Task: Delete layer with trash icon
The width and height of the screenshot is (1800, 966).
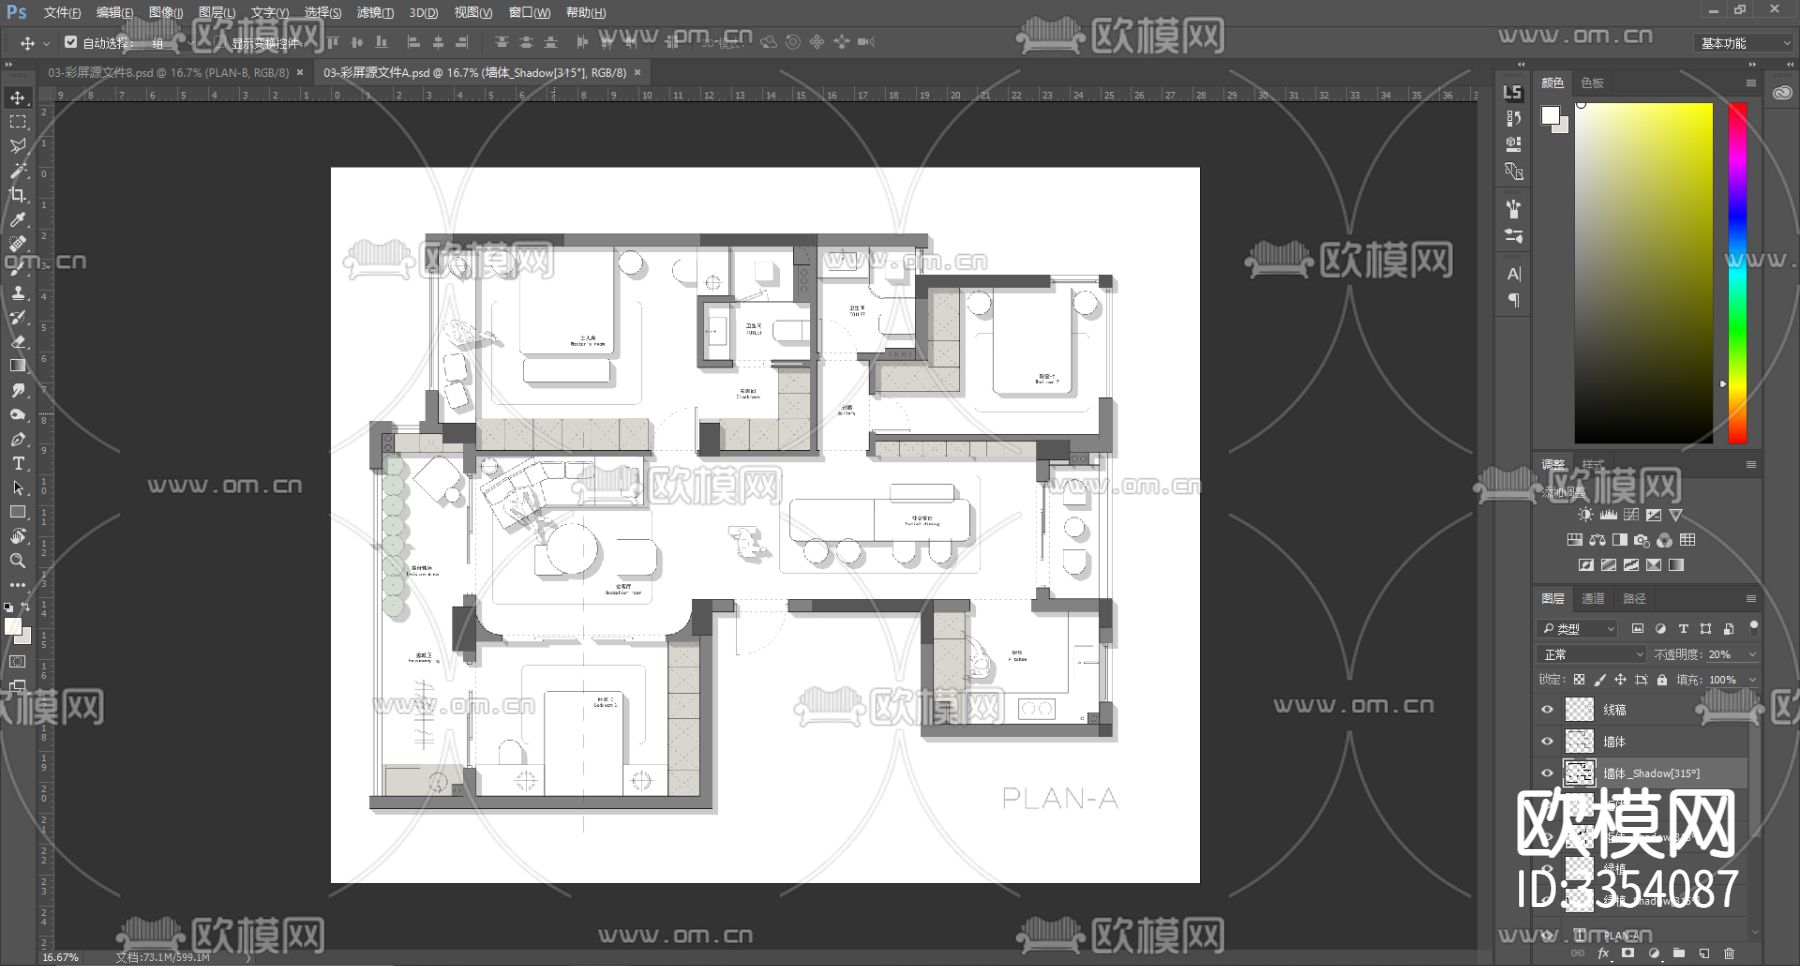Action: coord(1729,953)
